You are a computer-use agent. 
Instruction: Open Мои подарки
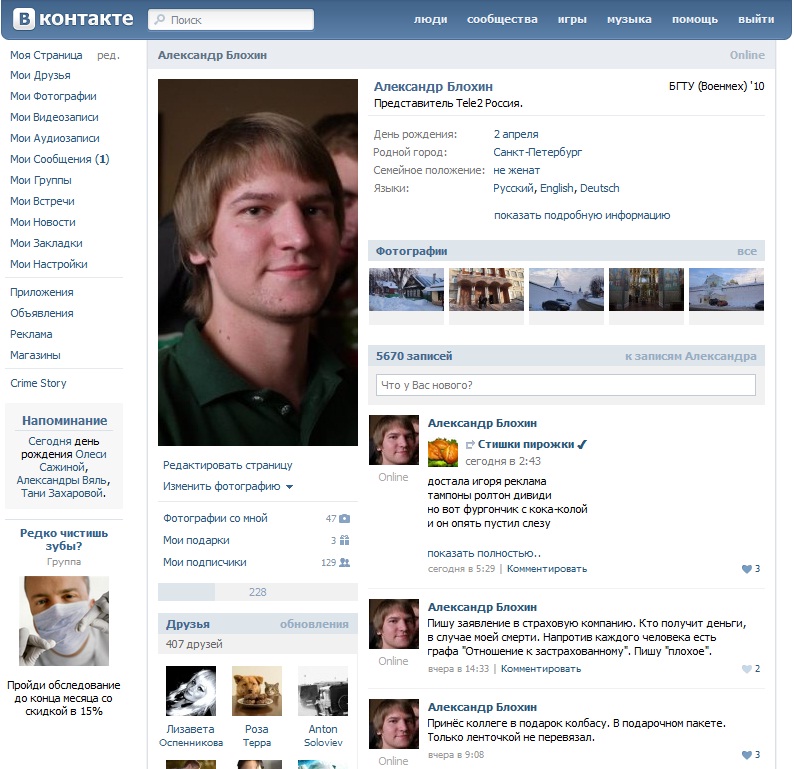[x=196, y=540]
